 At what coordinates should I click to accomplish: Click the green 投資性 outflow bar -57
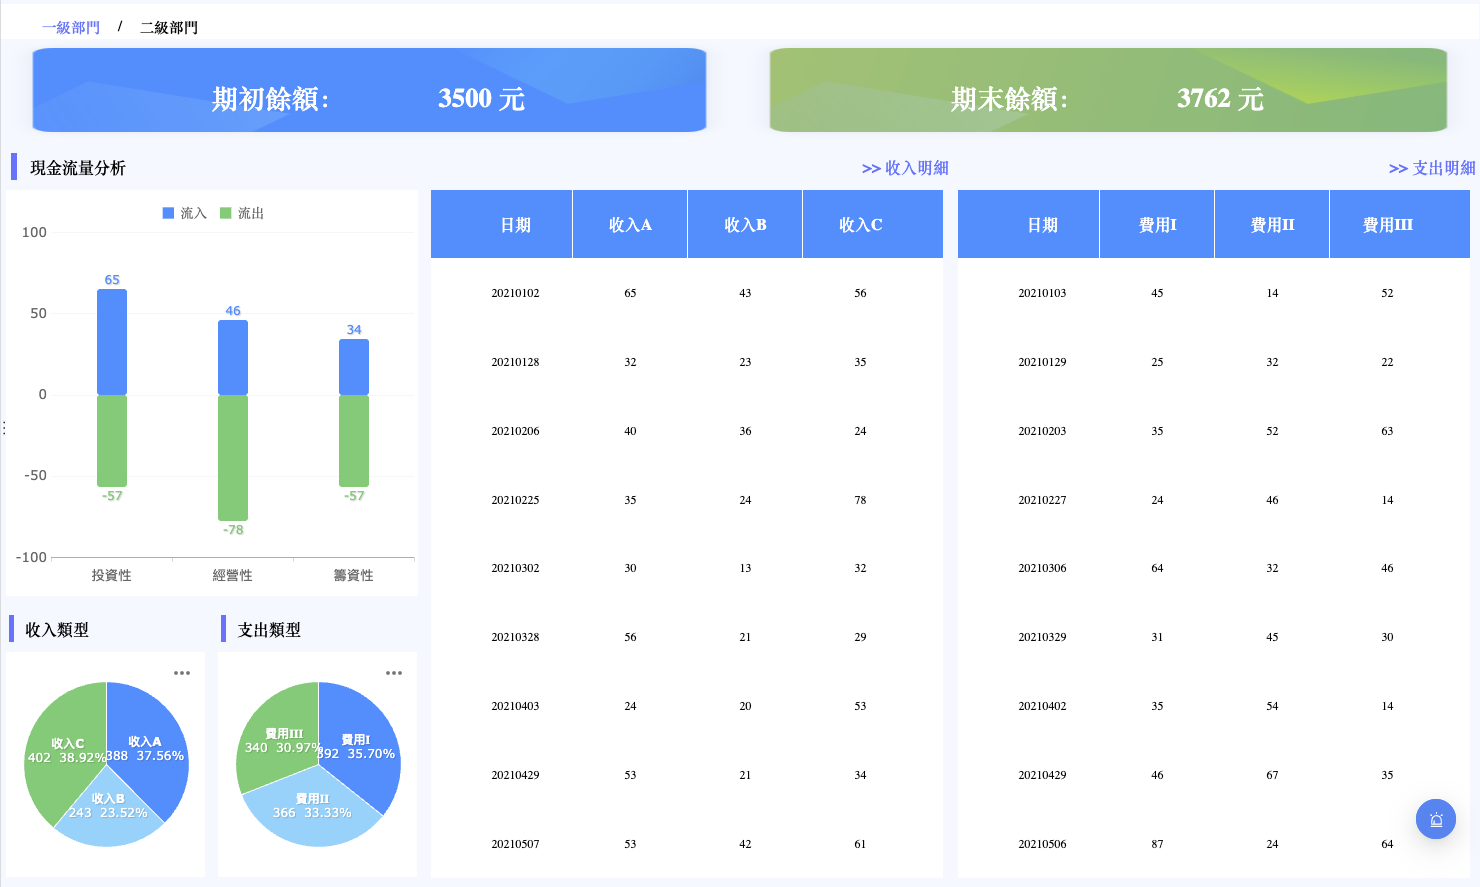point(112,441)
